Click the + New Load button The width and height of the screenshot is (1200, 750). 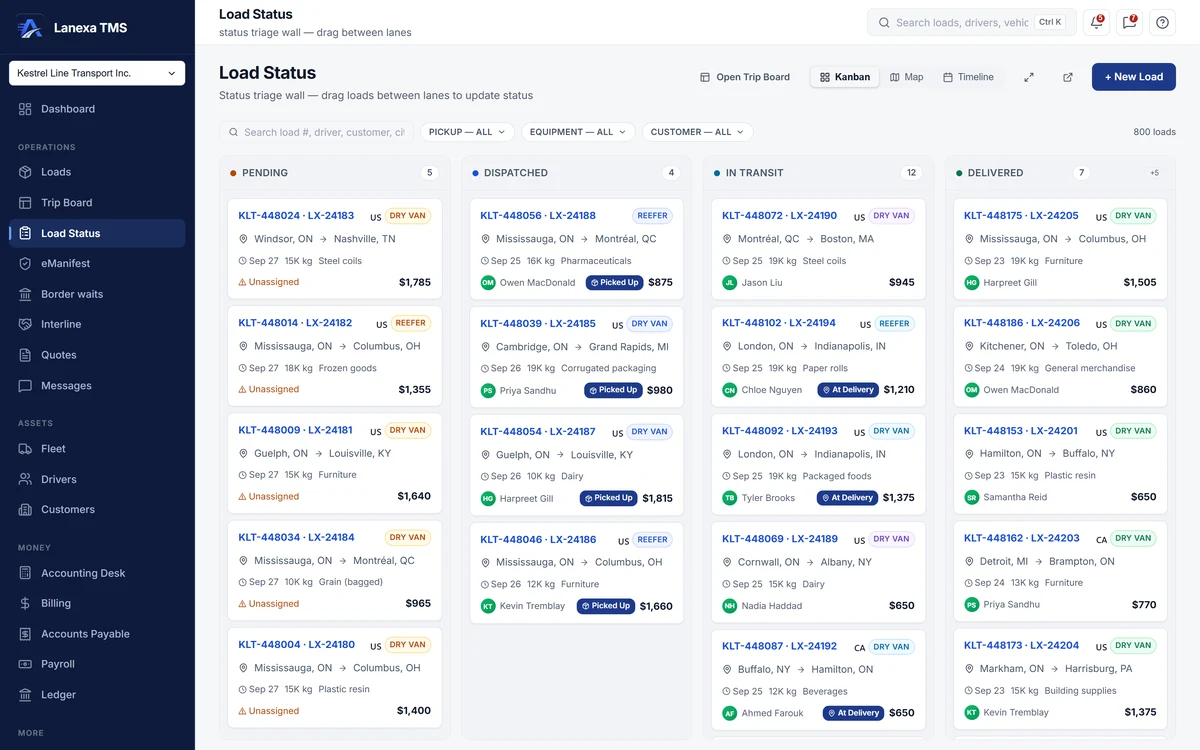tap(1134, 77)
